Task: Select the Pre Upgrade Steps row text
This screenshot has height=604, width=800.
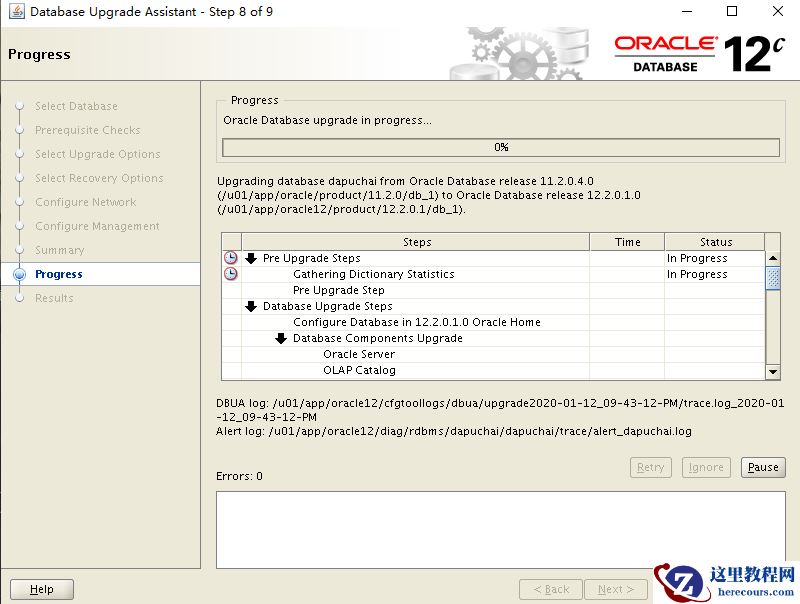Action: pyautogui.click(x=312, y=258)
